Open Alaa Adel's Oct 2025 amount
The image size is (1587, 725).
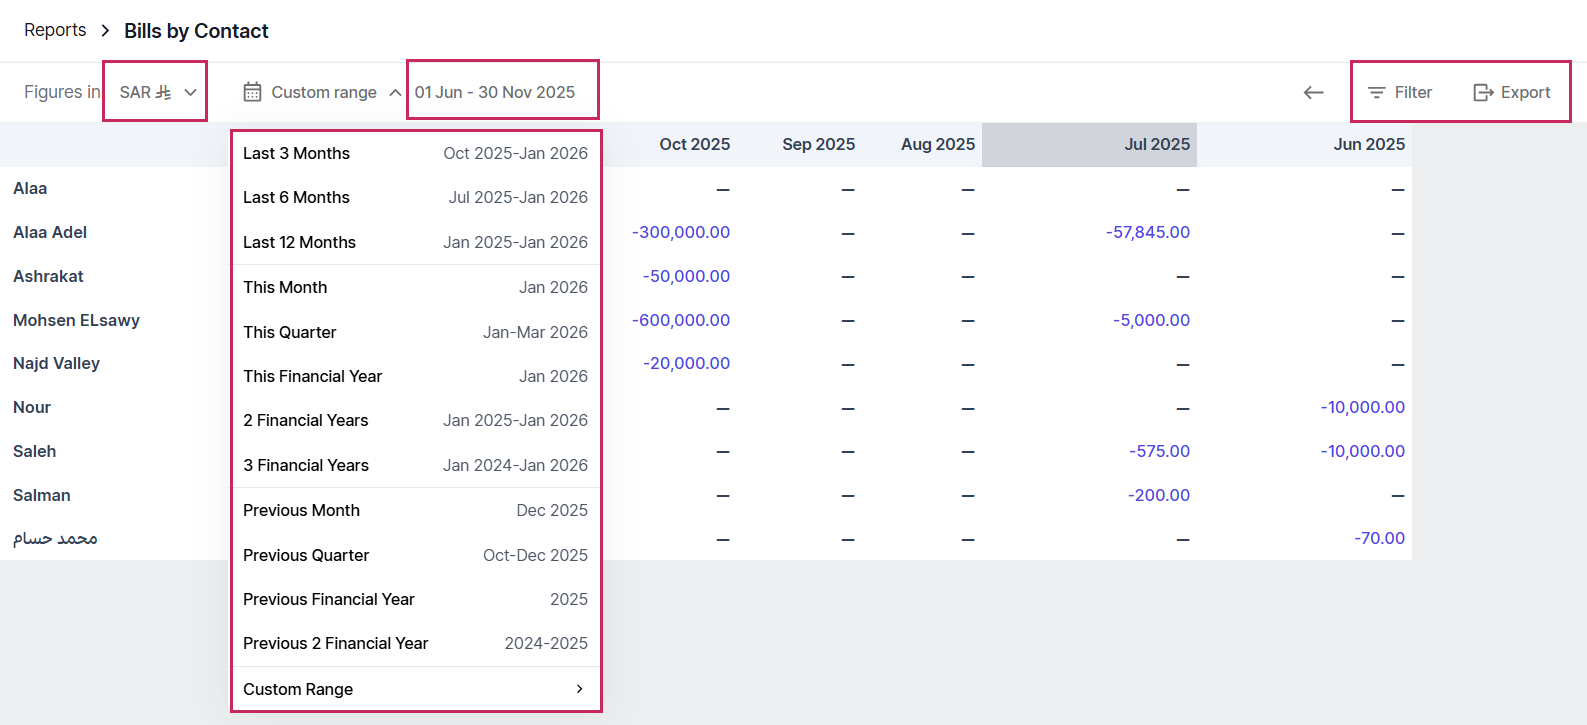pos(681,232)
